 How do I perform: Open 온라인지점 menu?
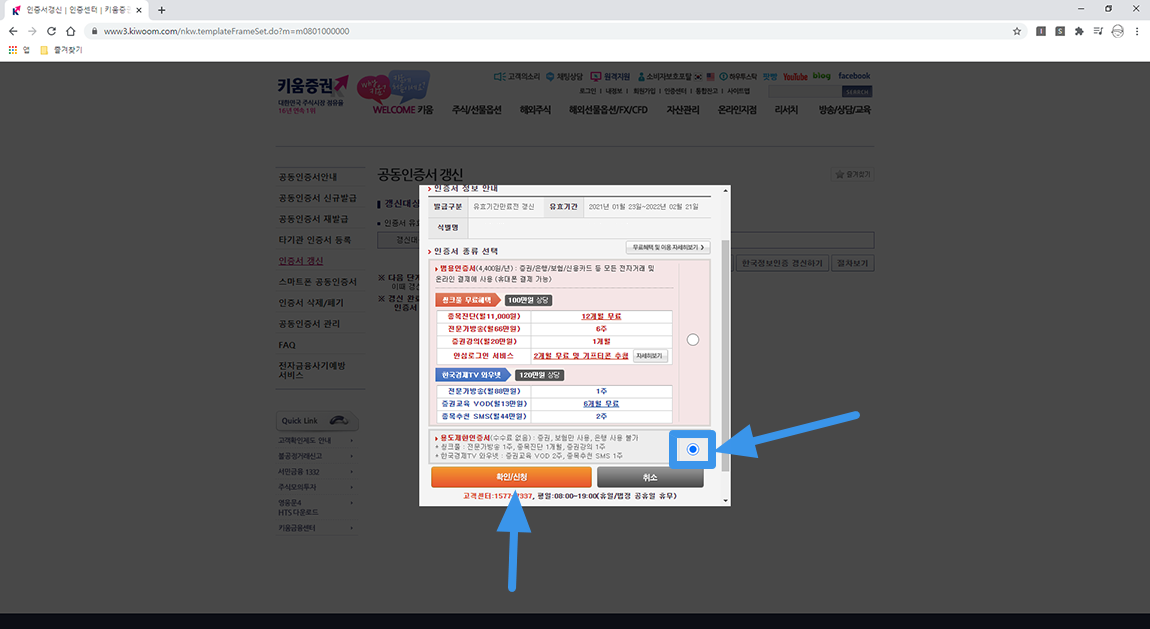[x=737, y=110]
